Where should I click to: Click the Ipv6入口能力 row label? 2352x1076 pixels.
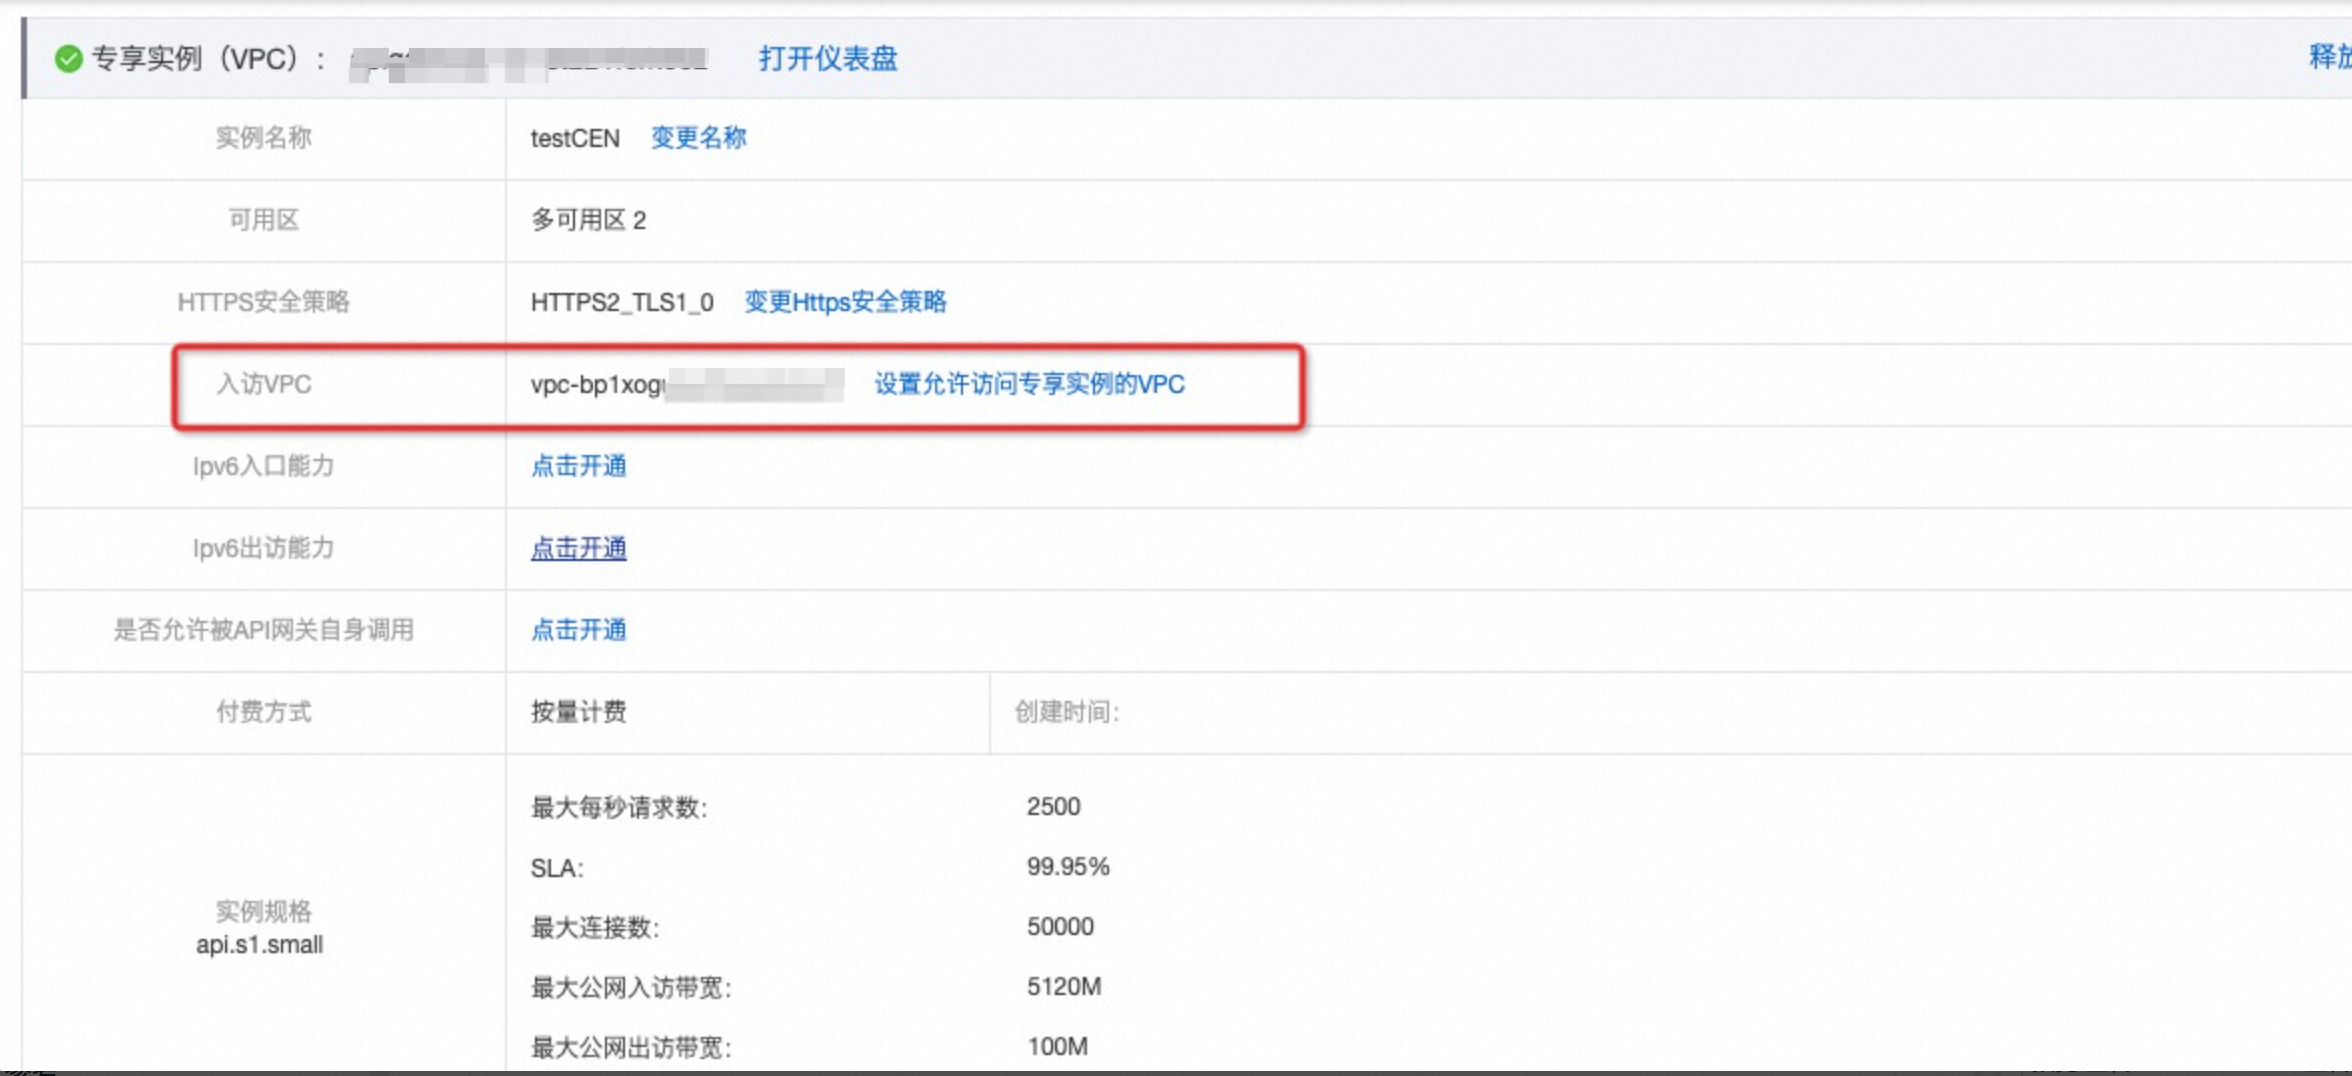click(x=264, y=466)
